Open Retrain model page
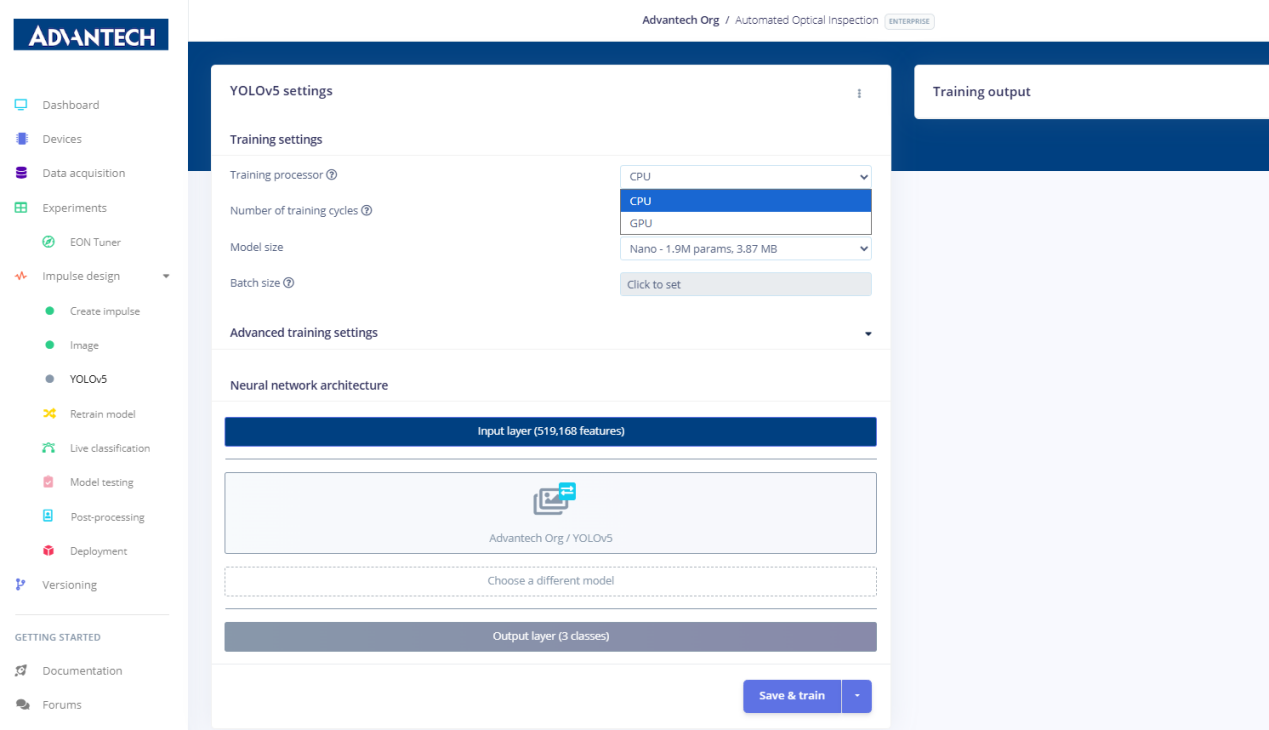Viewport: 1269px width, 730px height. [103, 414]
